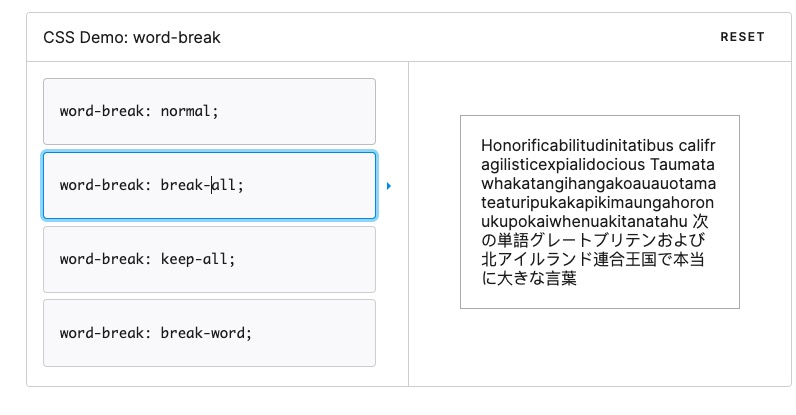
Task: Click 'word-break' property name in the break-all line
Action: click(x=101, y=185)
